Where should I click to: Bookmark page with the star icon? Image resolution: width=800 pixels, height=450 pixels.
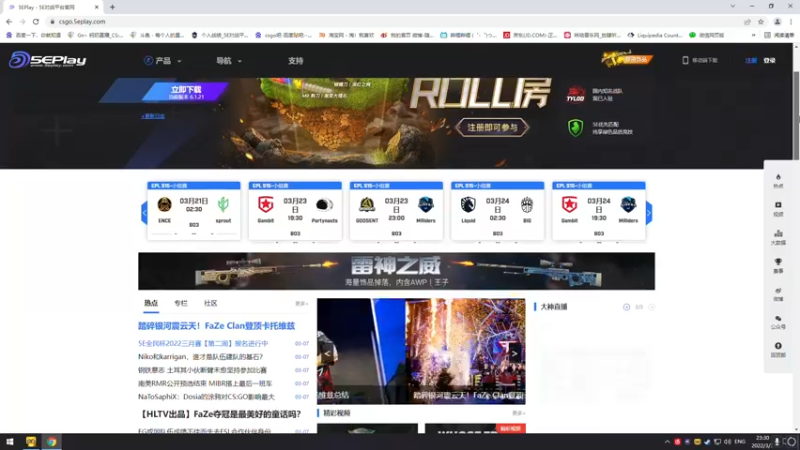click(x=761, y=21)
